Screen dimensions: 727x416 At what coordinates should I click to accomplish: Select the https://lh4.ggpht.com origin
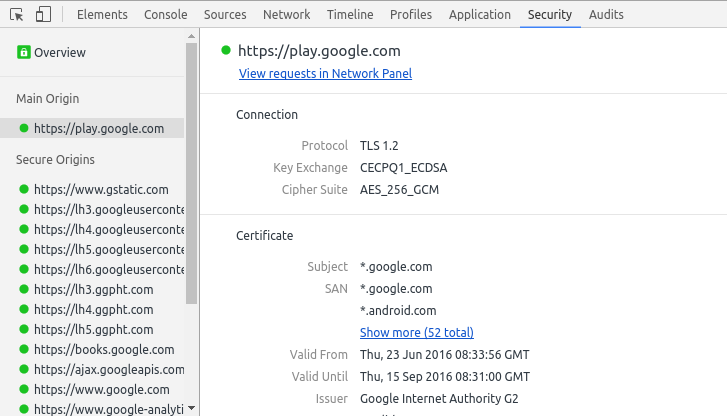[x=93, y=309]
